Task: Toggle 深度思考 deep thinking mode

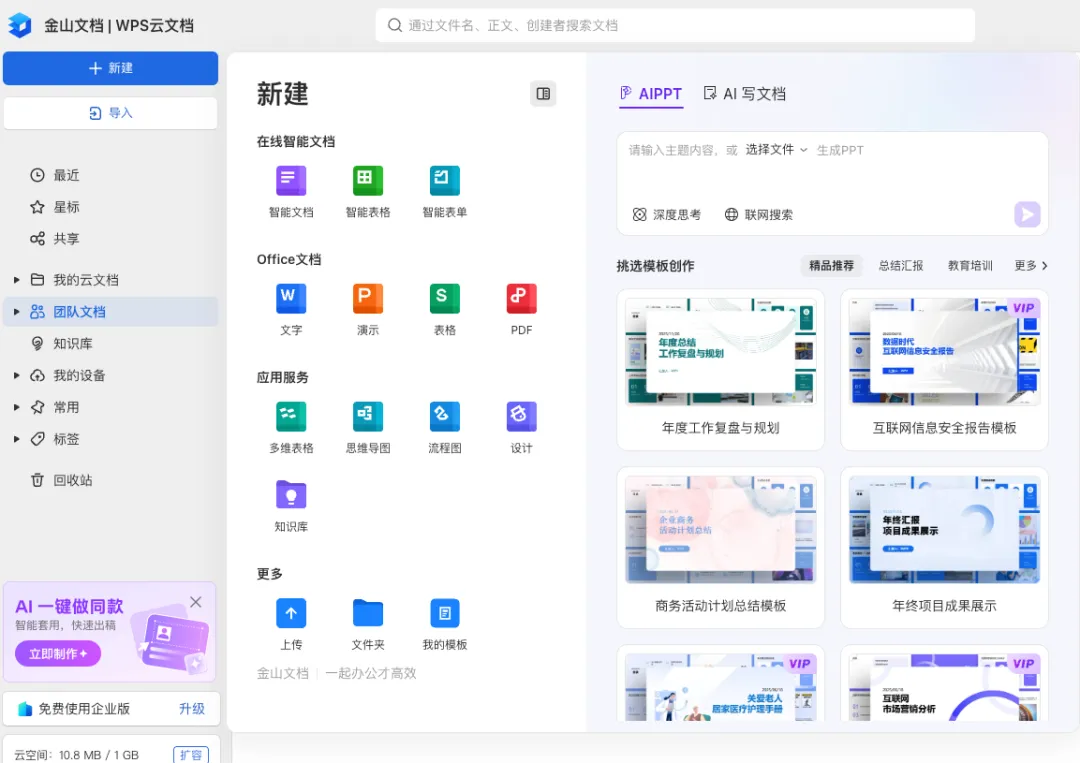Action: click(667, 214)
